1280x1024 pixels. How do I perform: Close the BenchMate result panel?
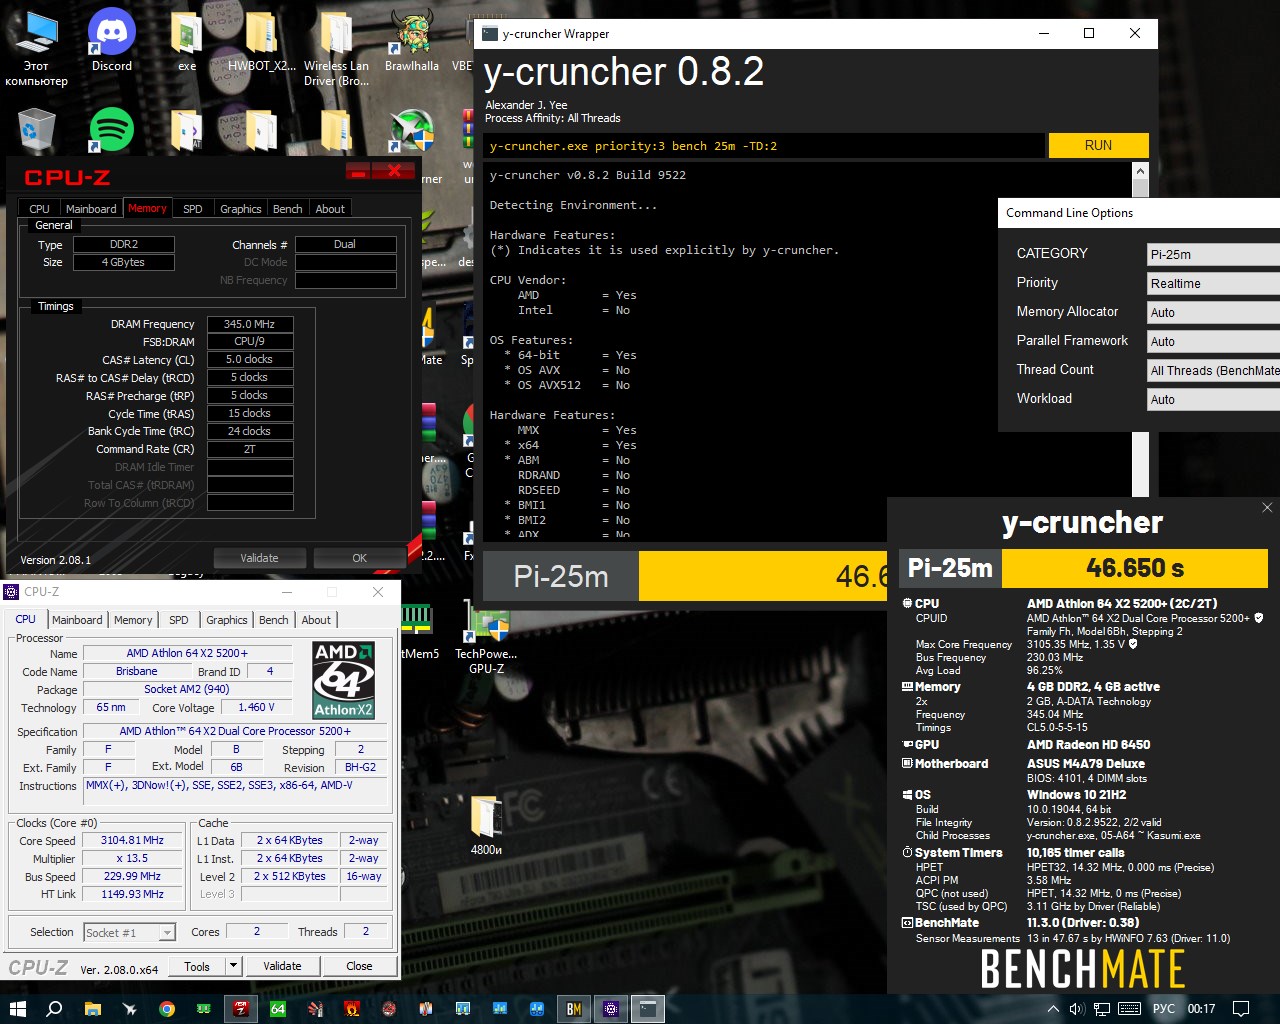click(1267, 507)
